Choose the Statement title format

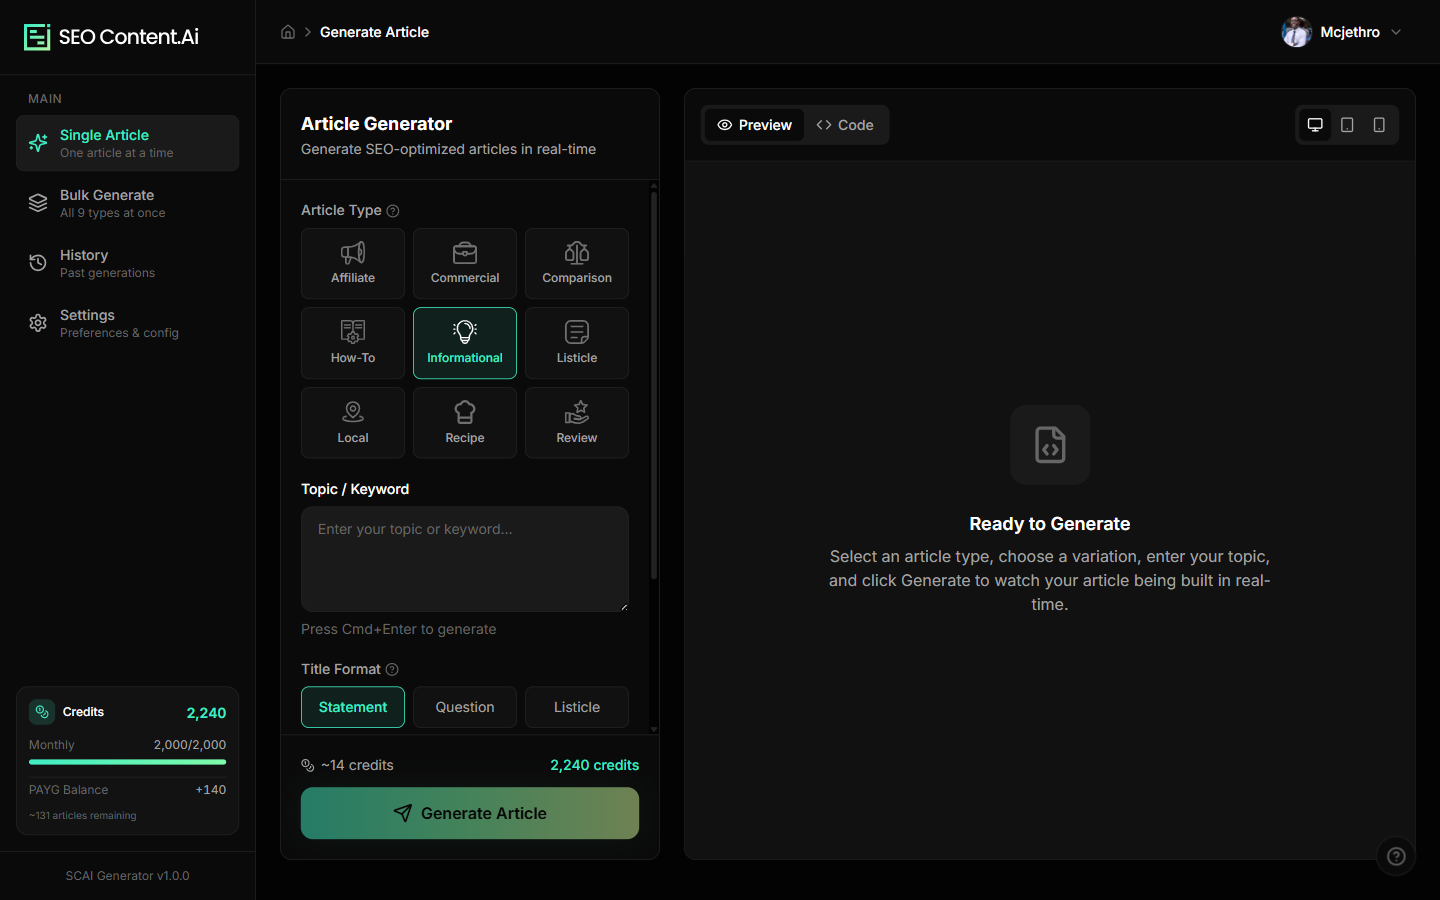[353, 707]
